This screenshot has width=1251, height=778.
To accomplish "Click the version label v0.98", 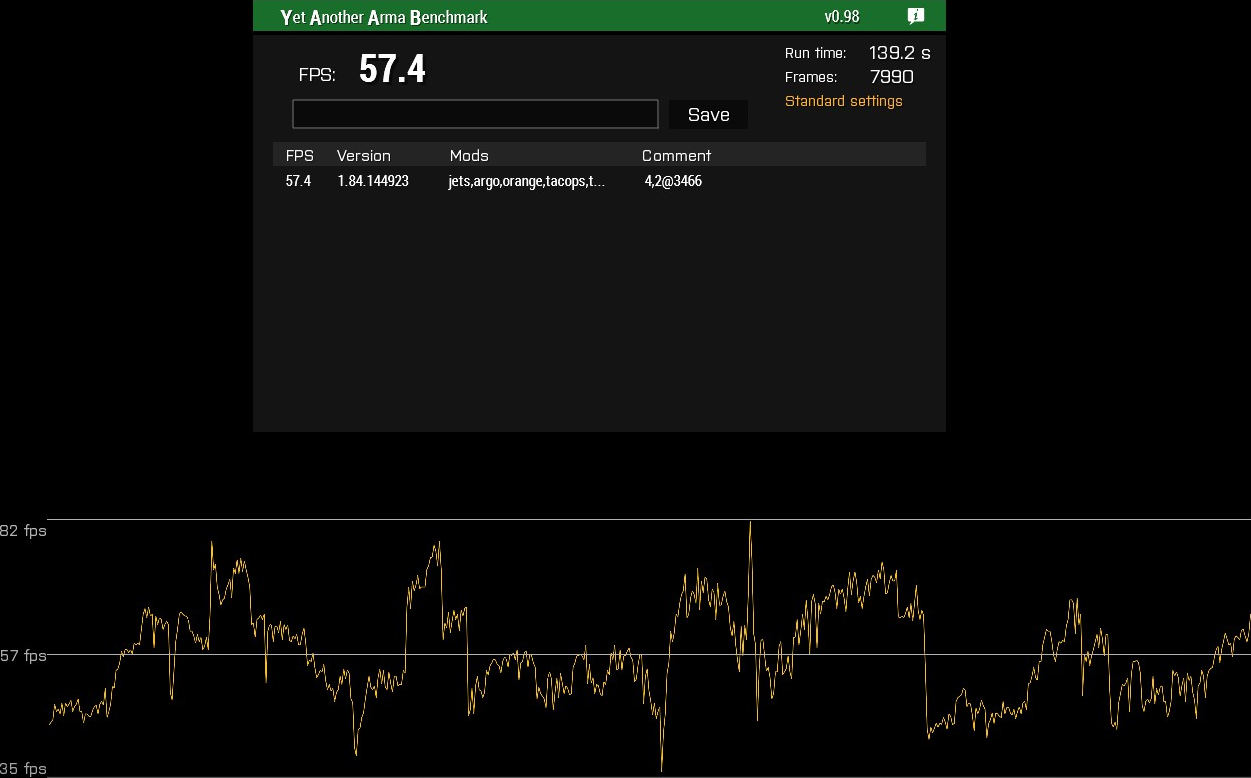I will (841, 16).
